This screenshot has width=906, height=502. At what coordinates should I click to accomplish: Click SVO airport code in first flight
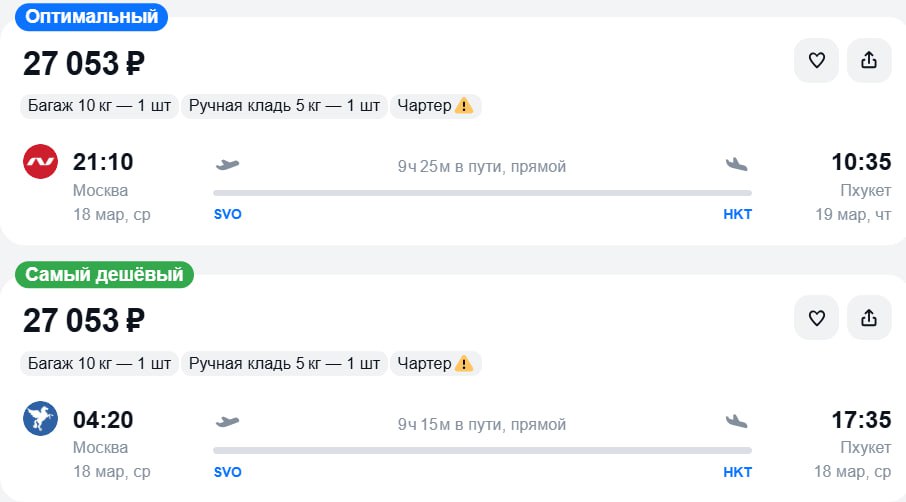[x=228, y=214]
